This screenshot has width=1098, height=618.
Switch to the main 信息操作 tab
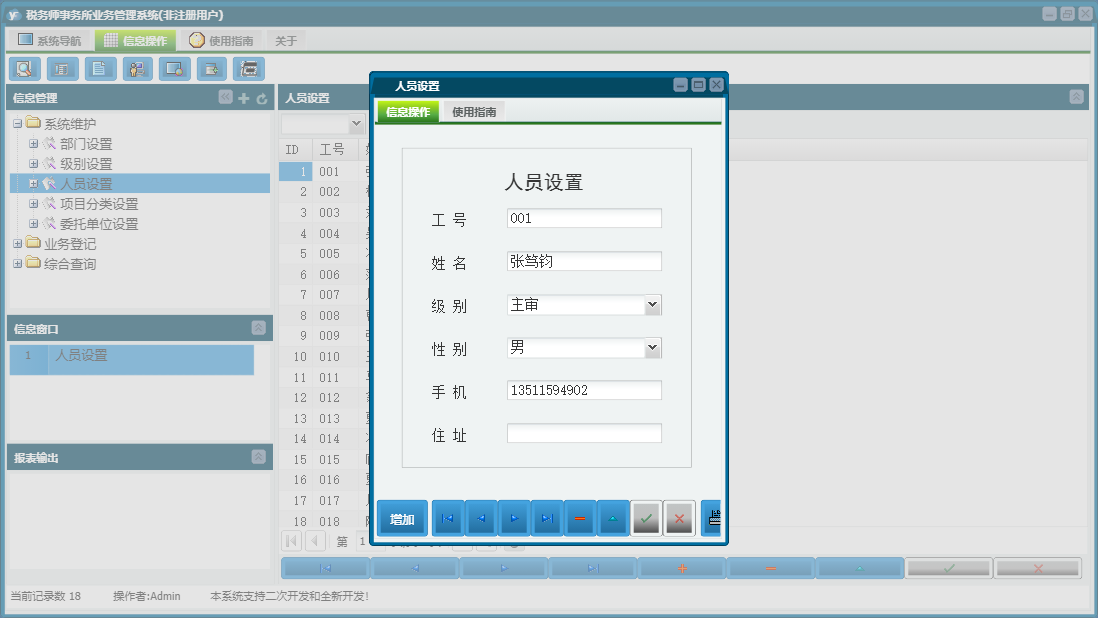click(x=136, y=41)
